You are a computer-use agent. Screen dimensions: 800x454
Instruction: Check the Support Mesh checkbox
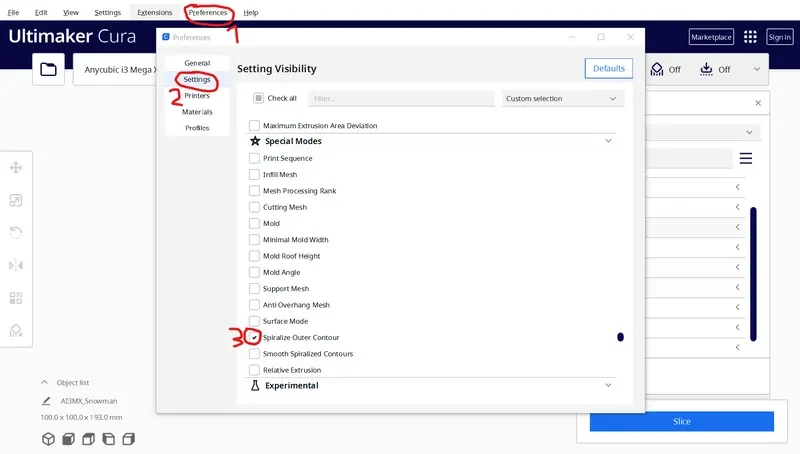[x=254, y=288]
